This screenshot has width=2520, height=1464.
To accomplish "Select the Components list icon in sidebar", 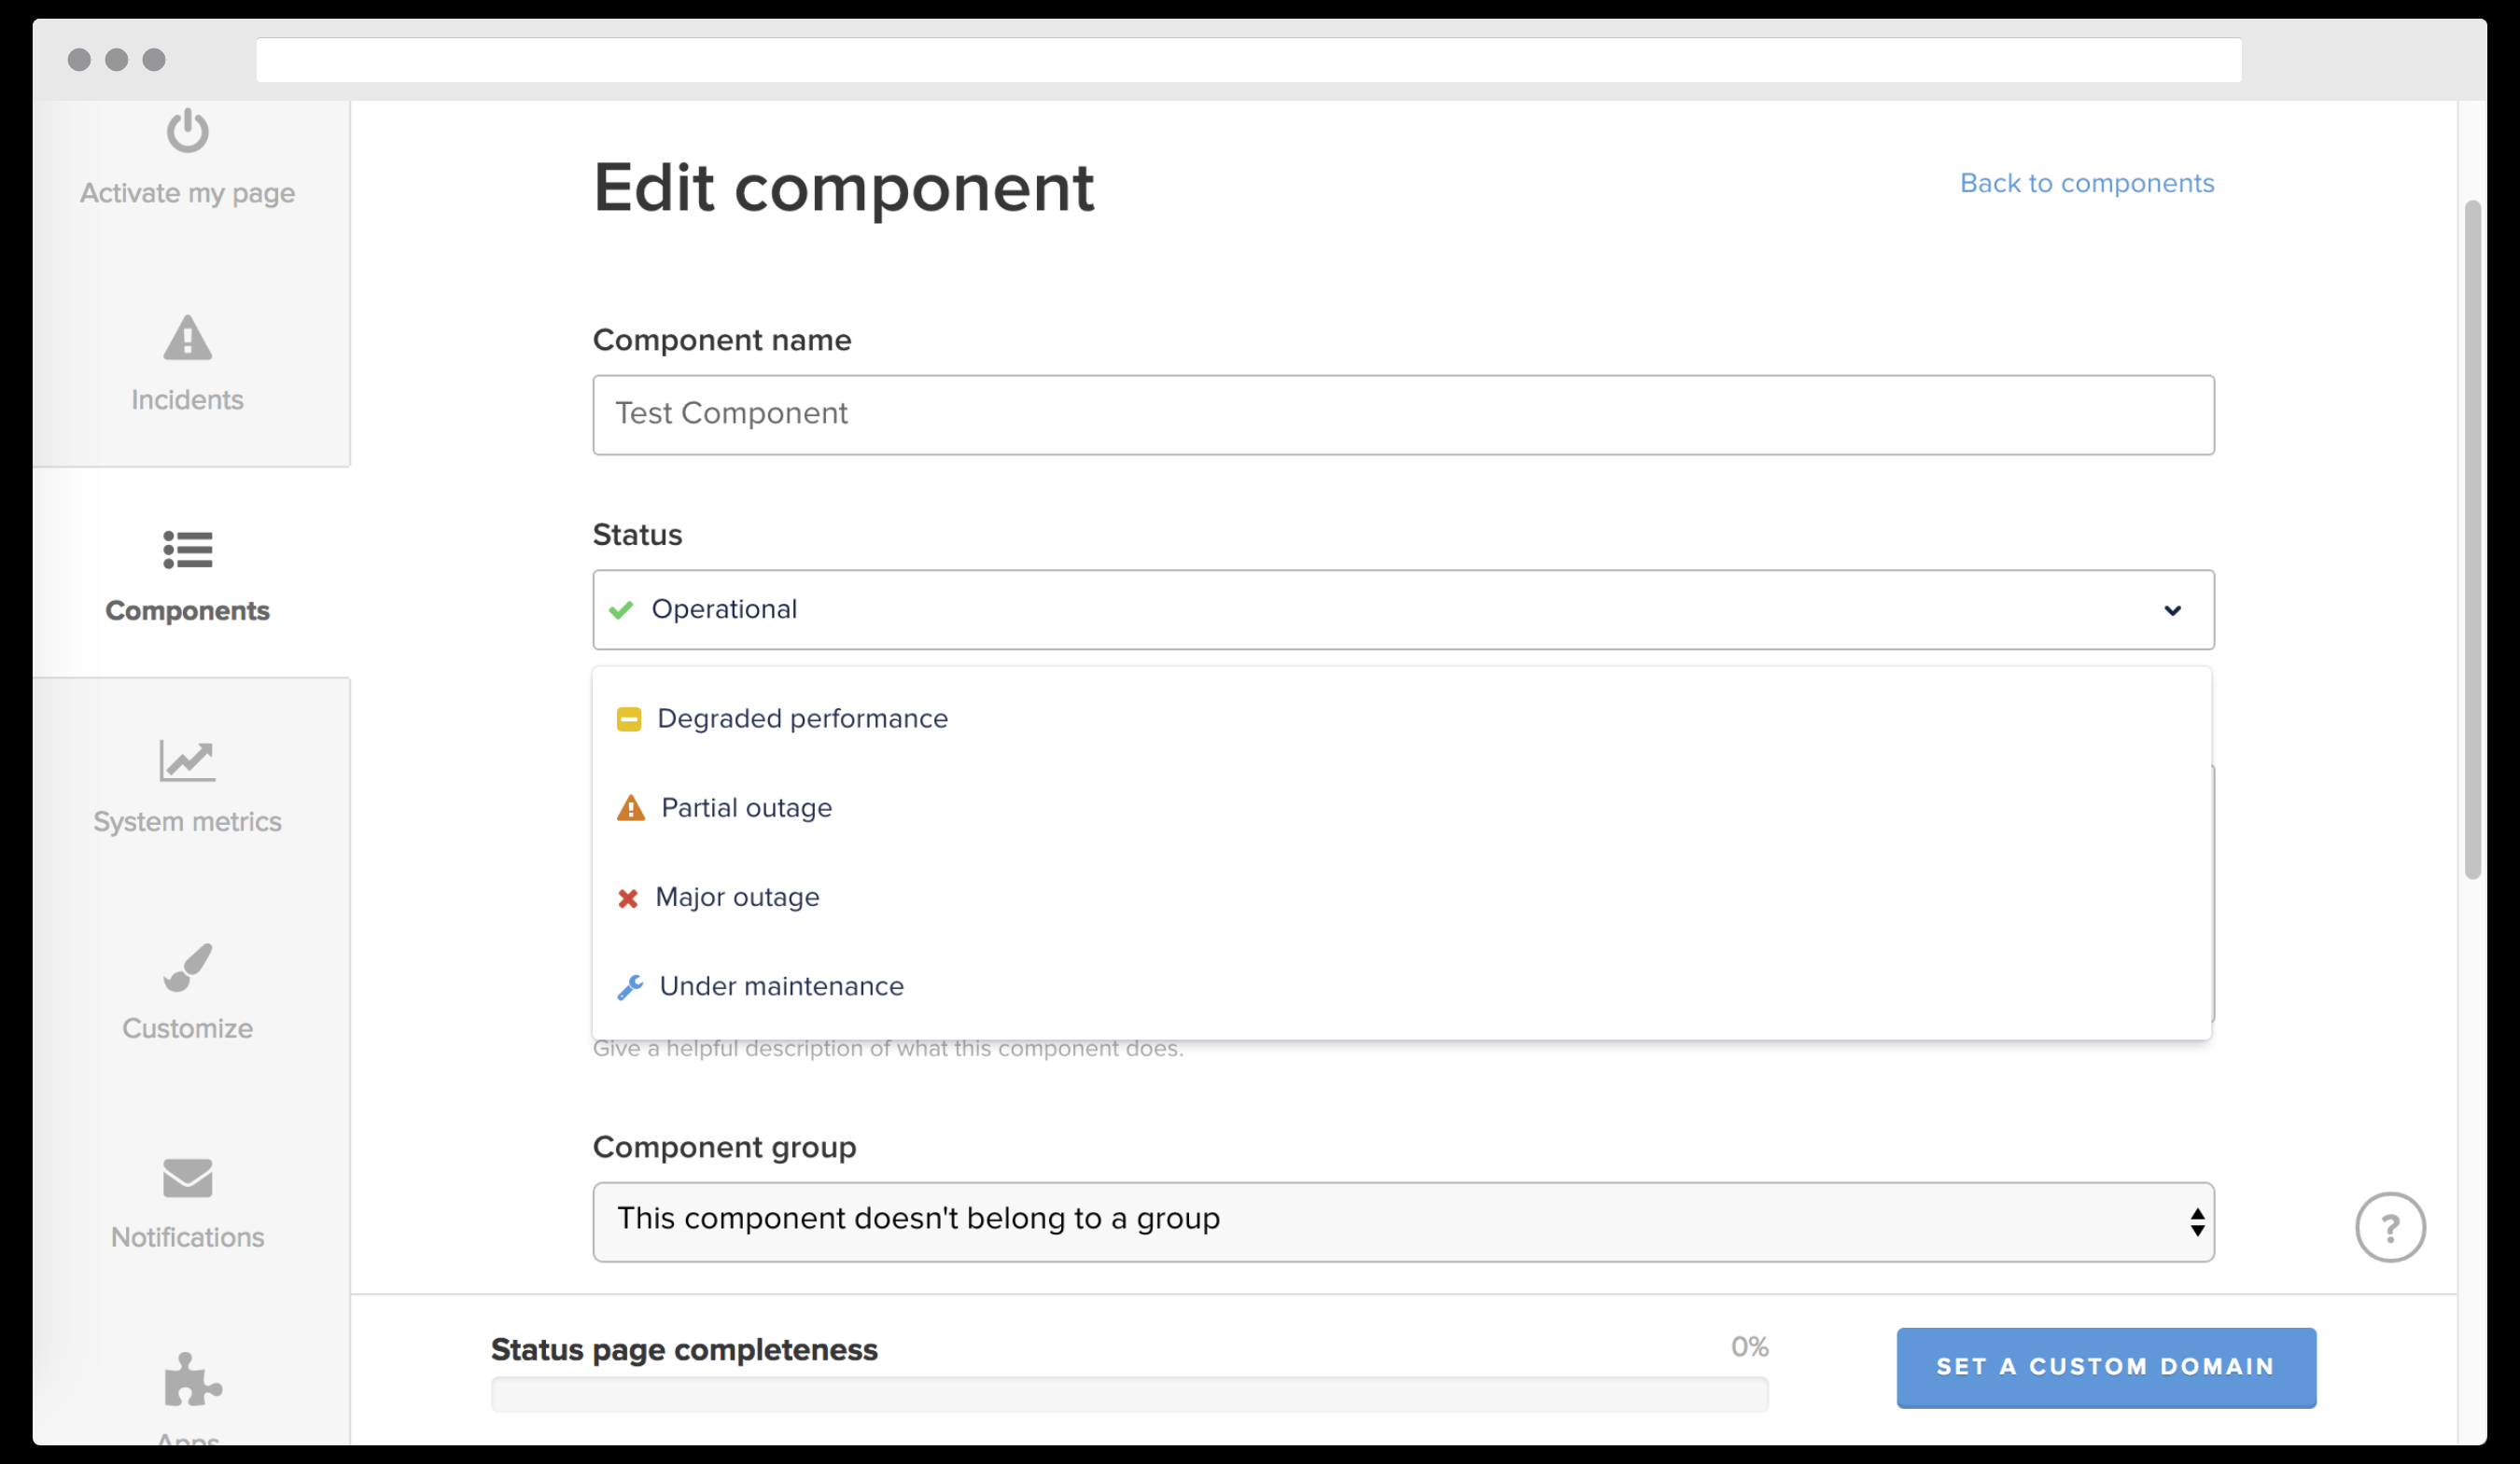I will 187,549.
